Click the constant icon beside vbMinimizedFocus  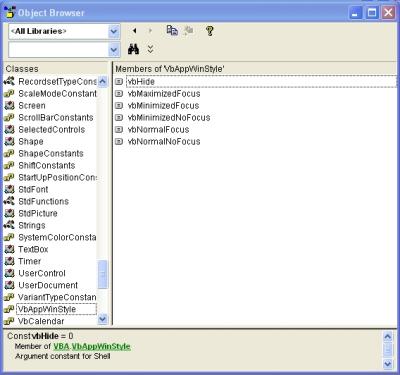click(x=119, y=106)
